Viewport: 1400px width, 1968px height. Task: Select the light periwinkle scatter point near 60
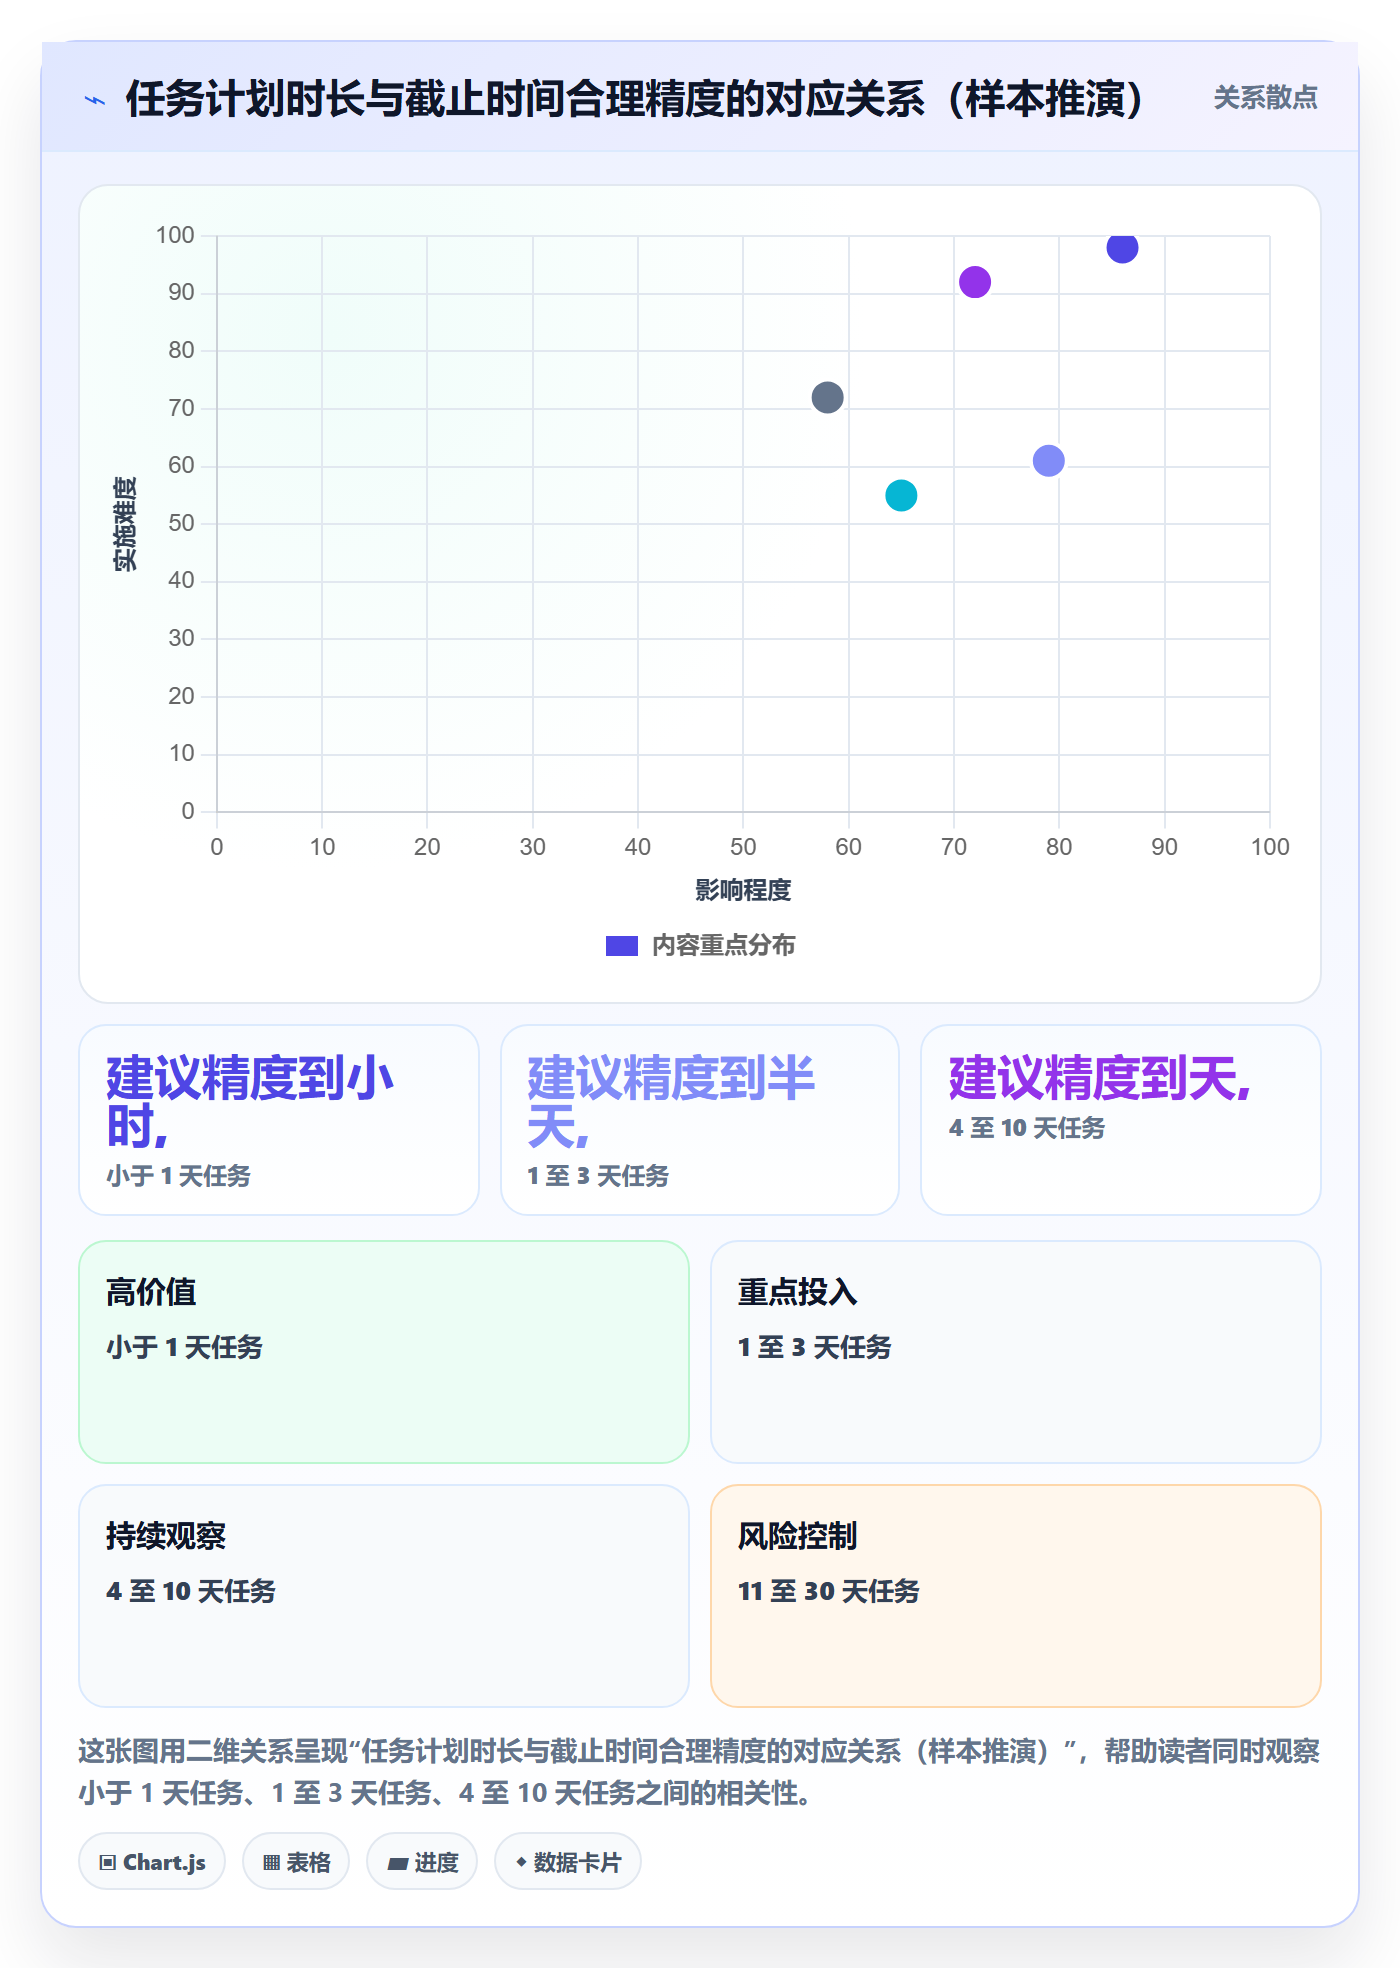(x=1048, y=461)
